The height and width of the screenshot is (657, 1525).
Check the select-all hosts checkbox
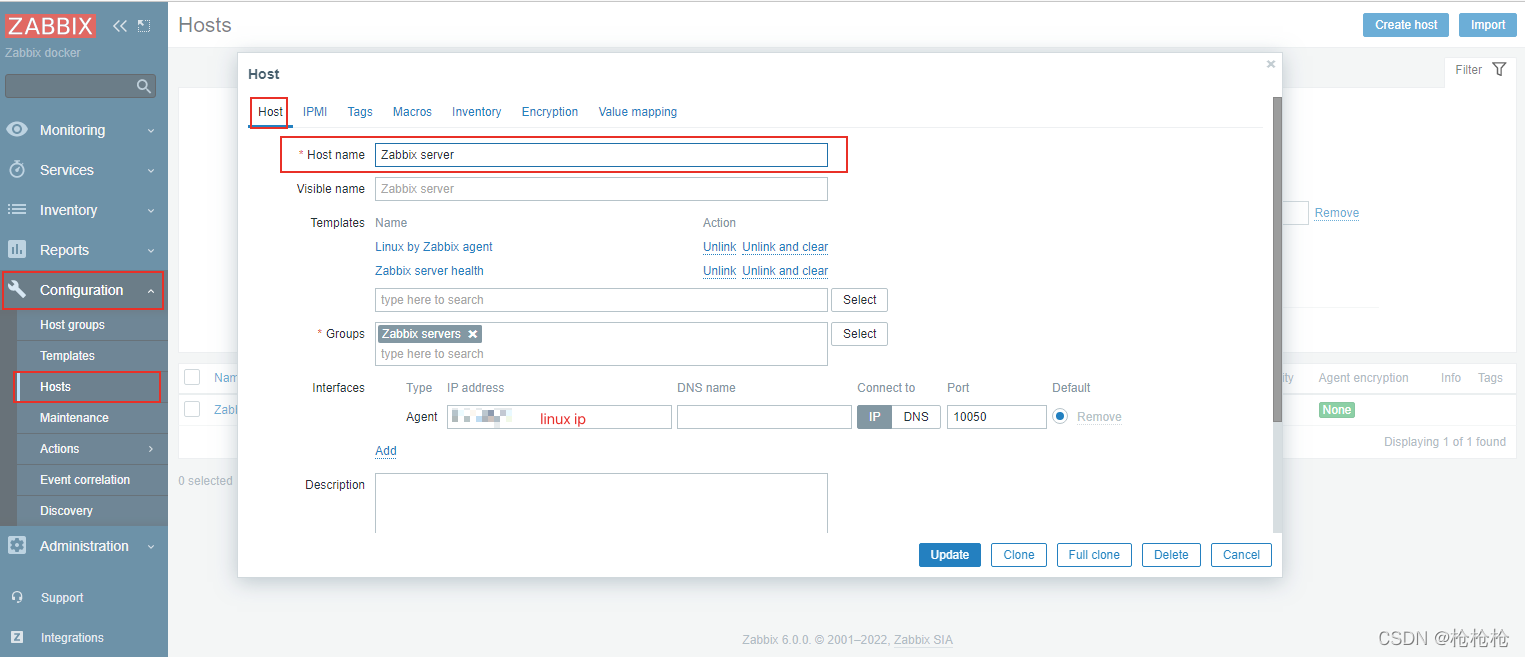tap(192, 377)
